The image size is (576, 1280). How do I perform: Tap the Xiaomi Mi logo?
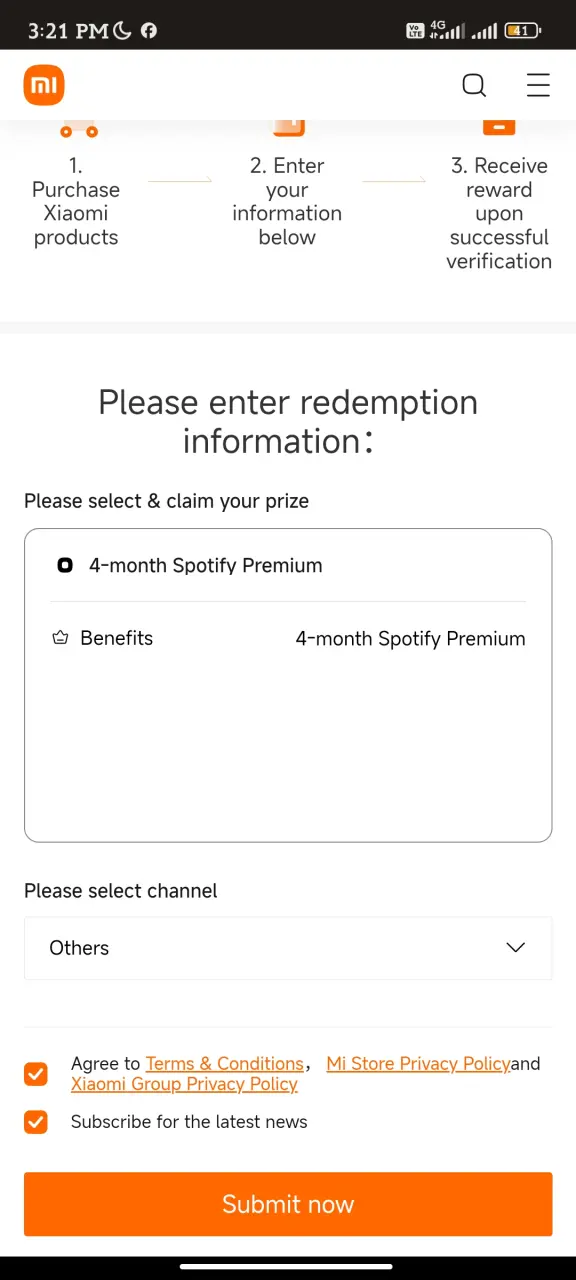(44, 86)
